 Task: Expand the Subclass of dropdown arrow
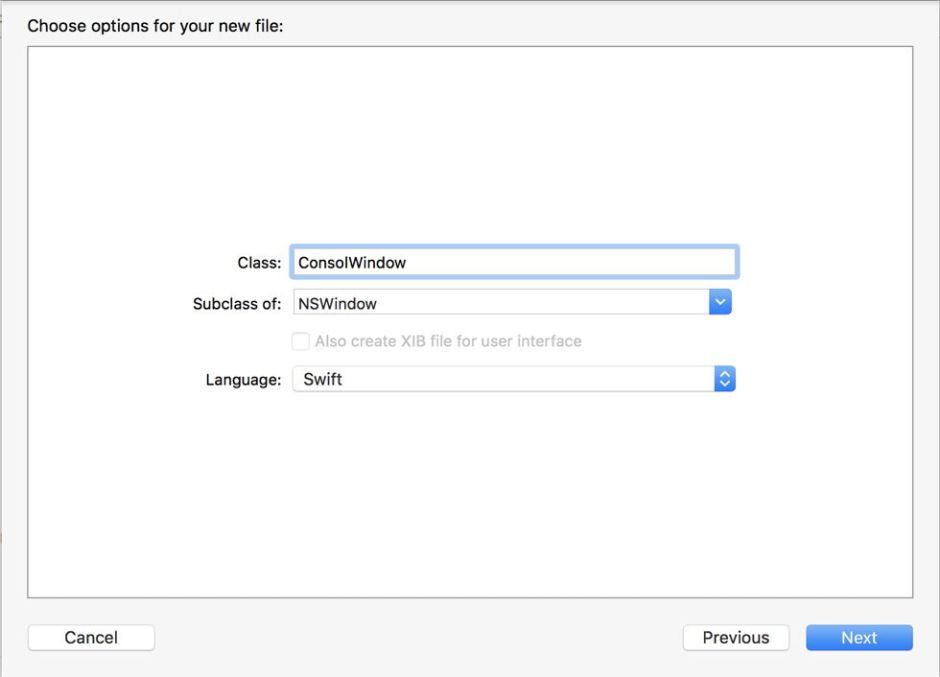click(x=720, y=302)
